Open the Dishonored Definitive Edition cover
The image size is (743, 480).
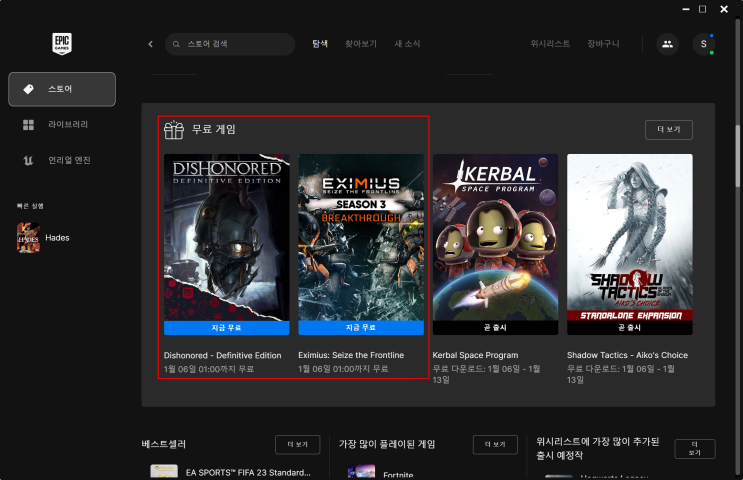click(227, 237)
